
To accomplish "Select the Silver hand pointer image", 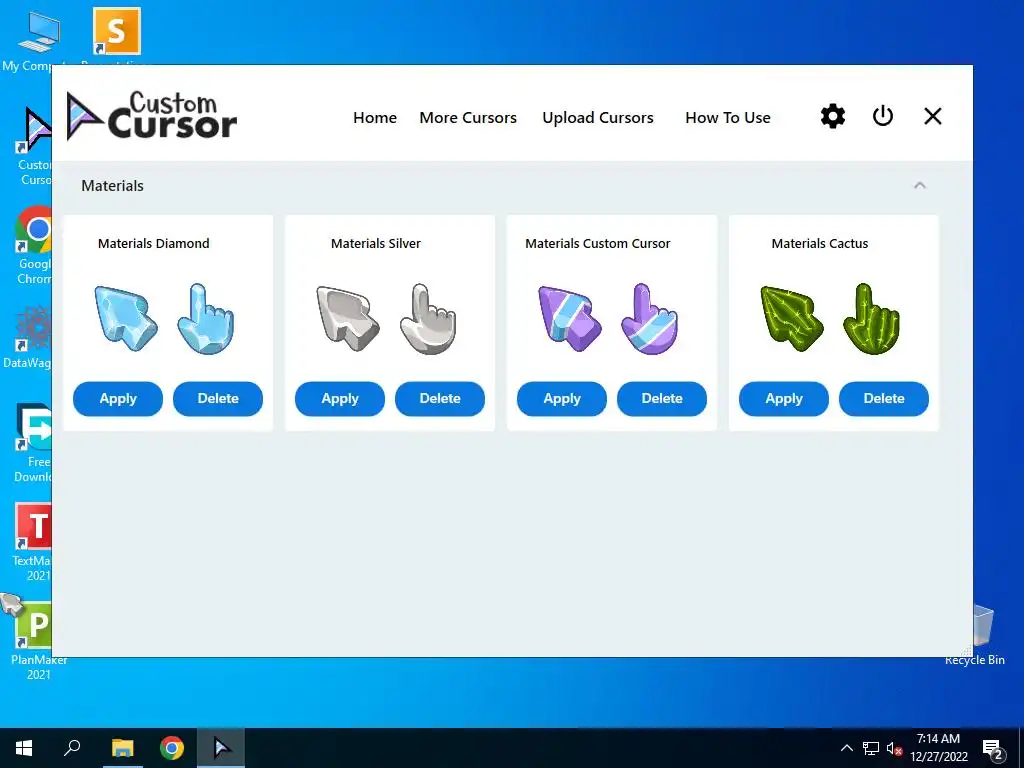I will click(428, 319).
